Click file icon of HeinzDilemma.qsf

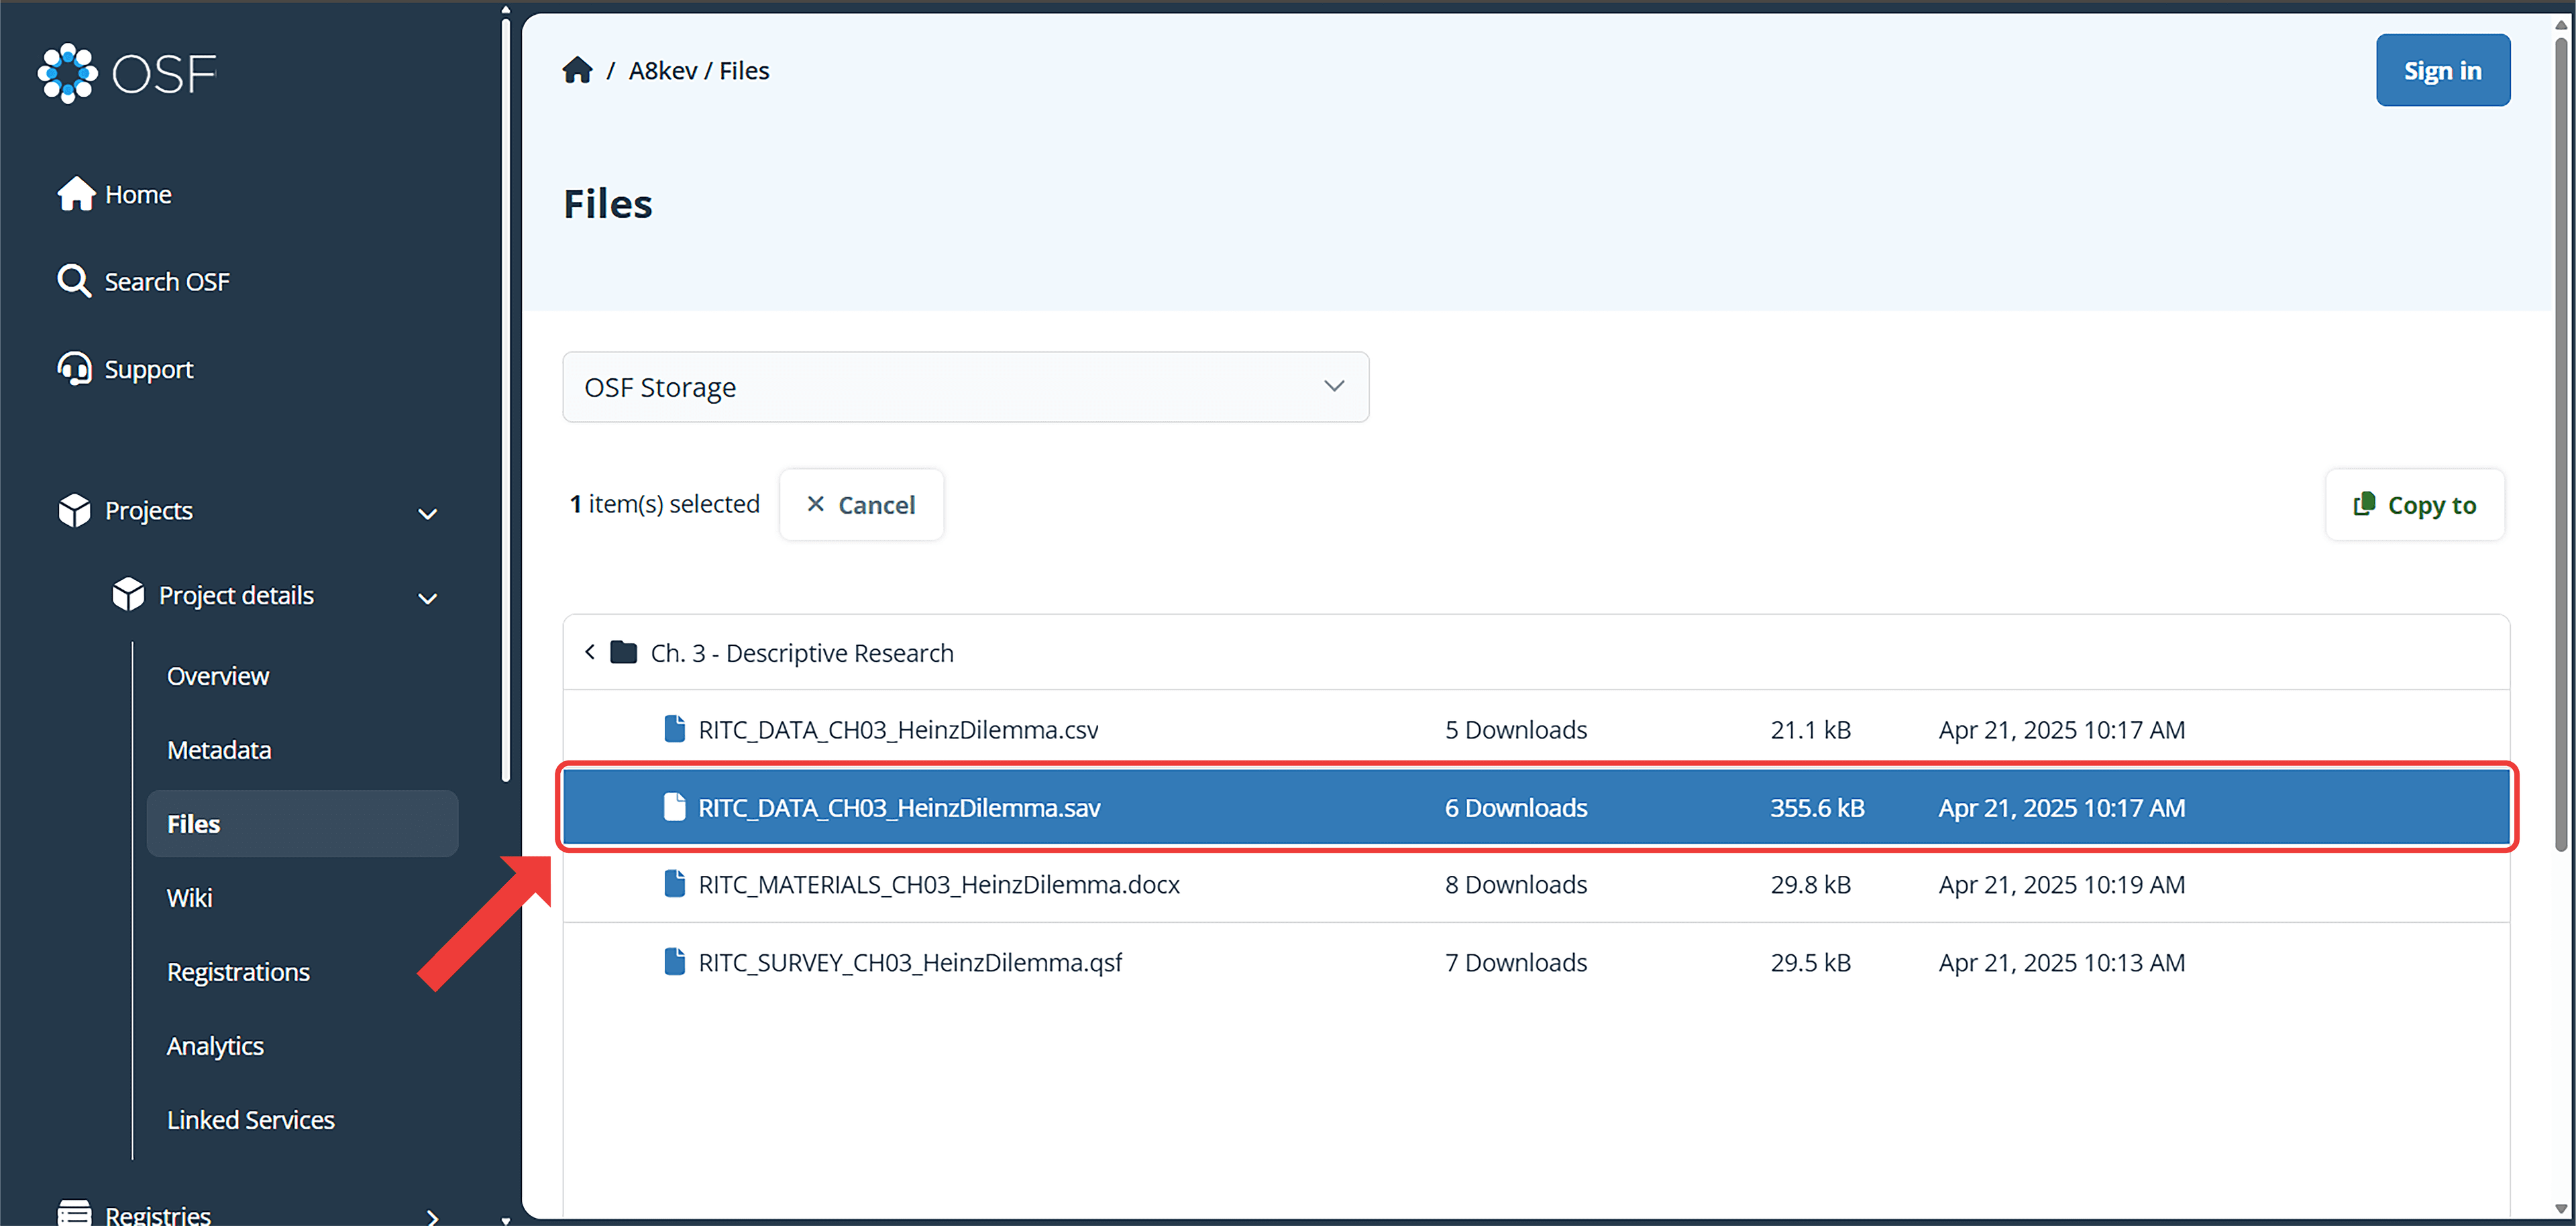point(675,962)
